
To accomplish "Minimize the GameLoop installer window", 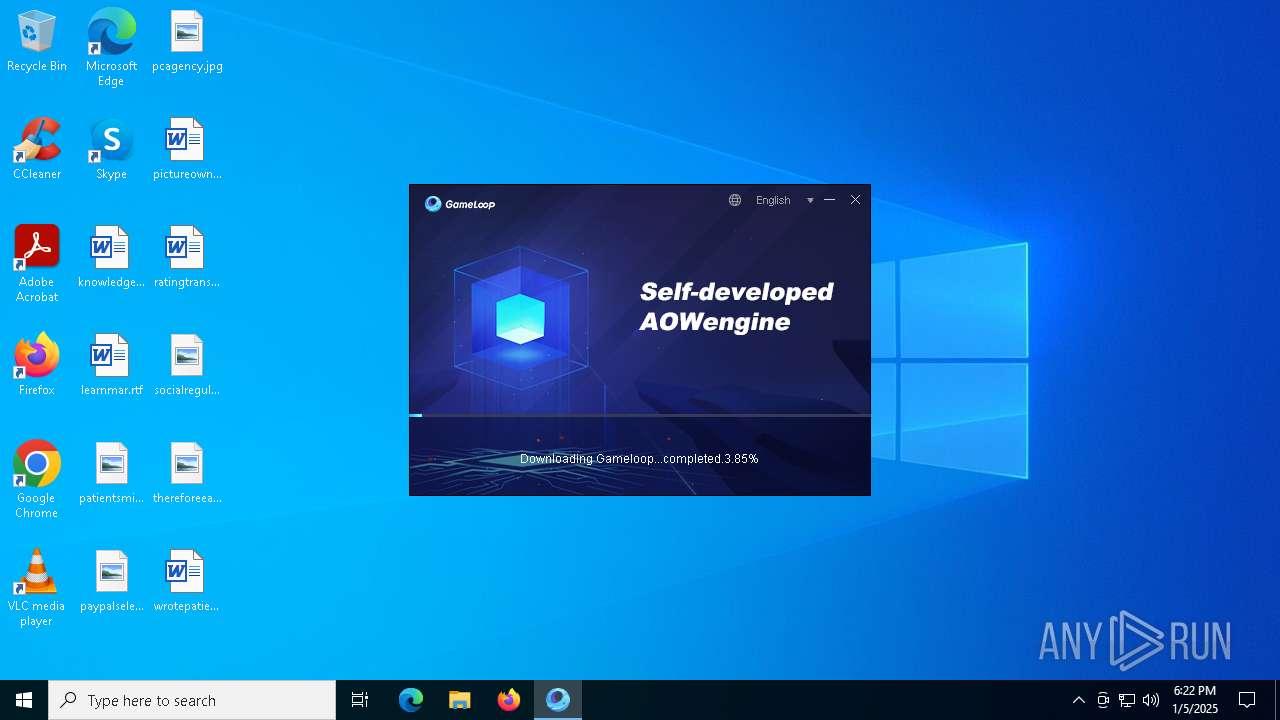I will tap(829, 200).
